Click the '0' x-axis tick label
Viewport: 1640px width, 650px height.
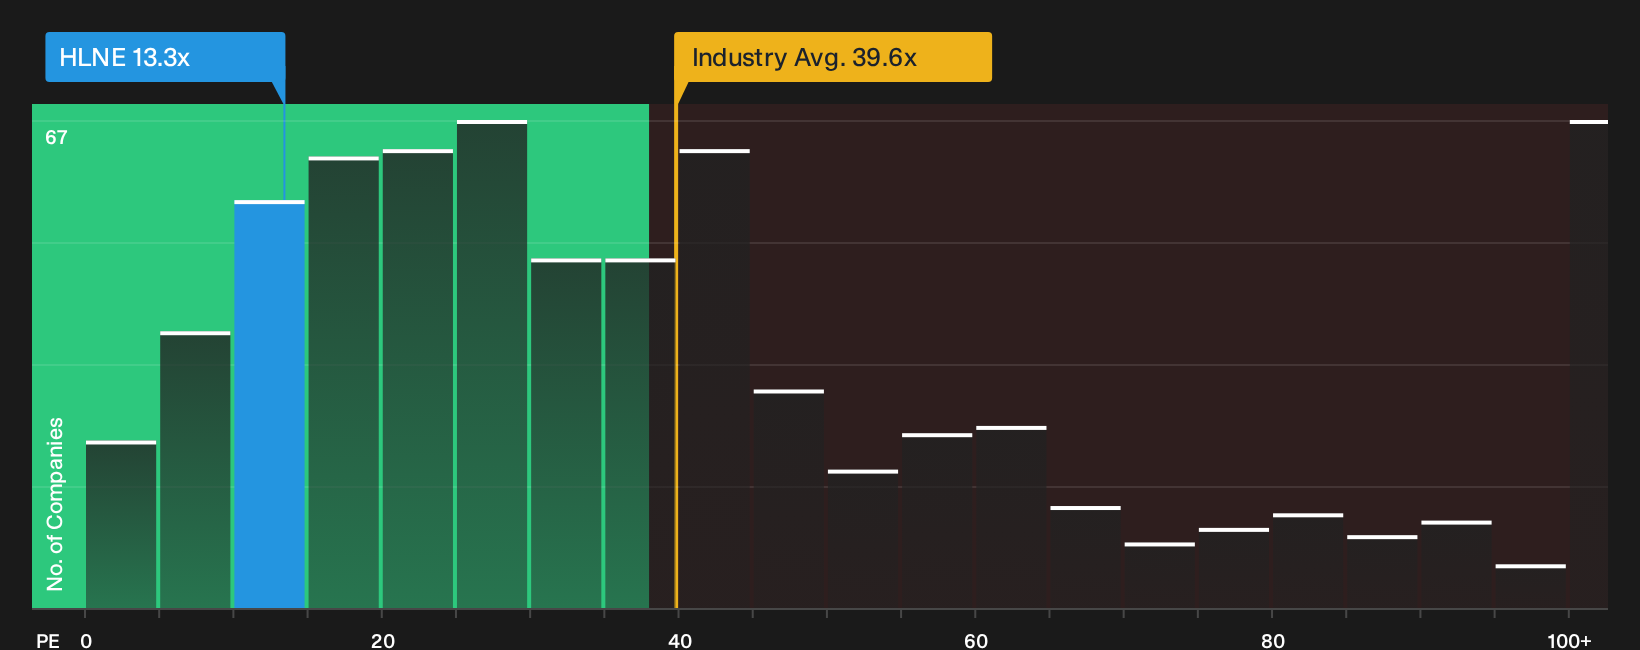click(x=86, y=640)
